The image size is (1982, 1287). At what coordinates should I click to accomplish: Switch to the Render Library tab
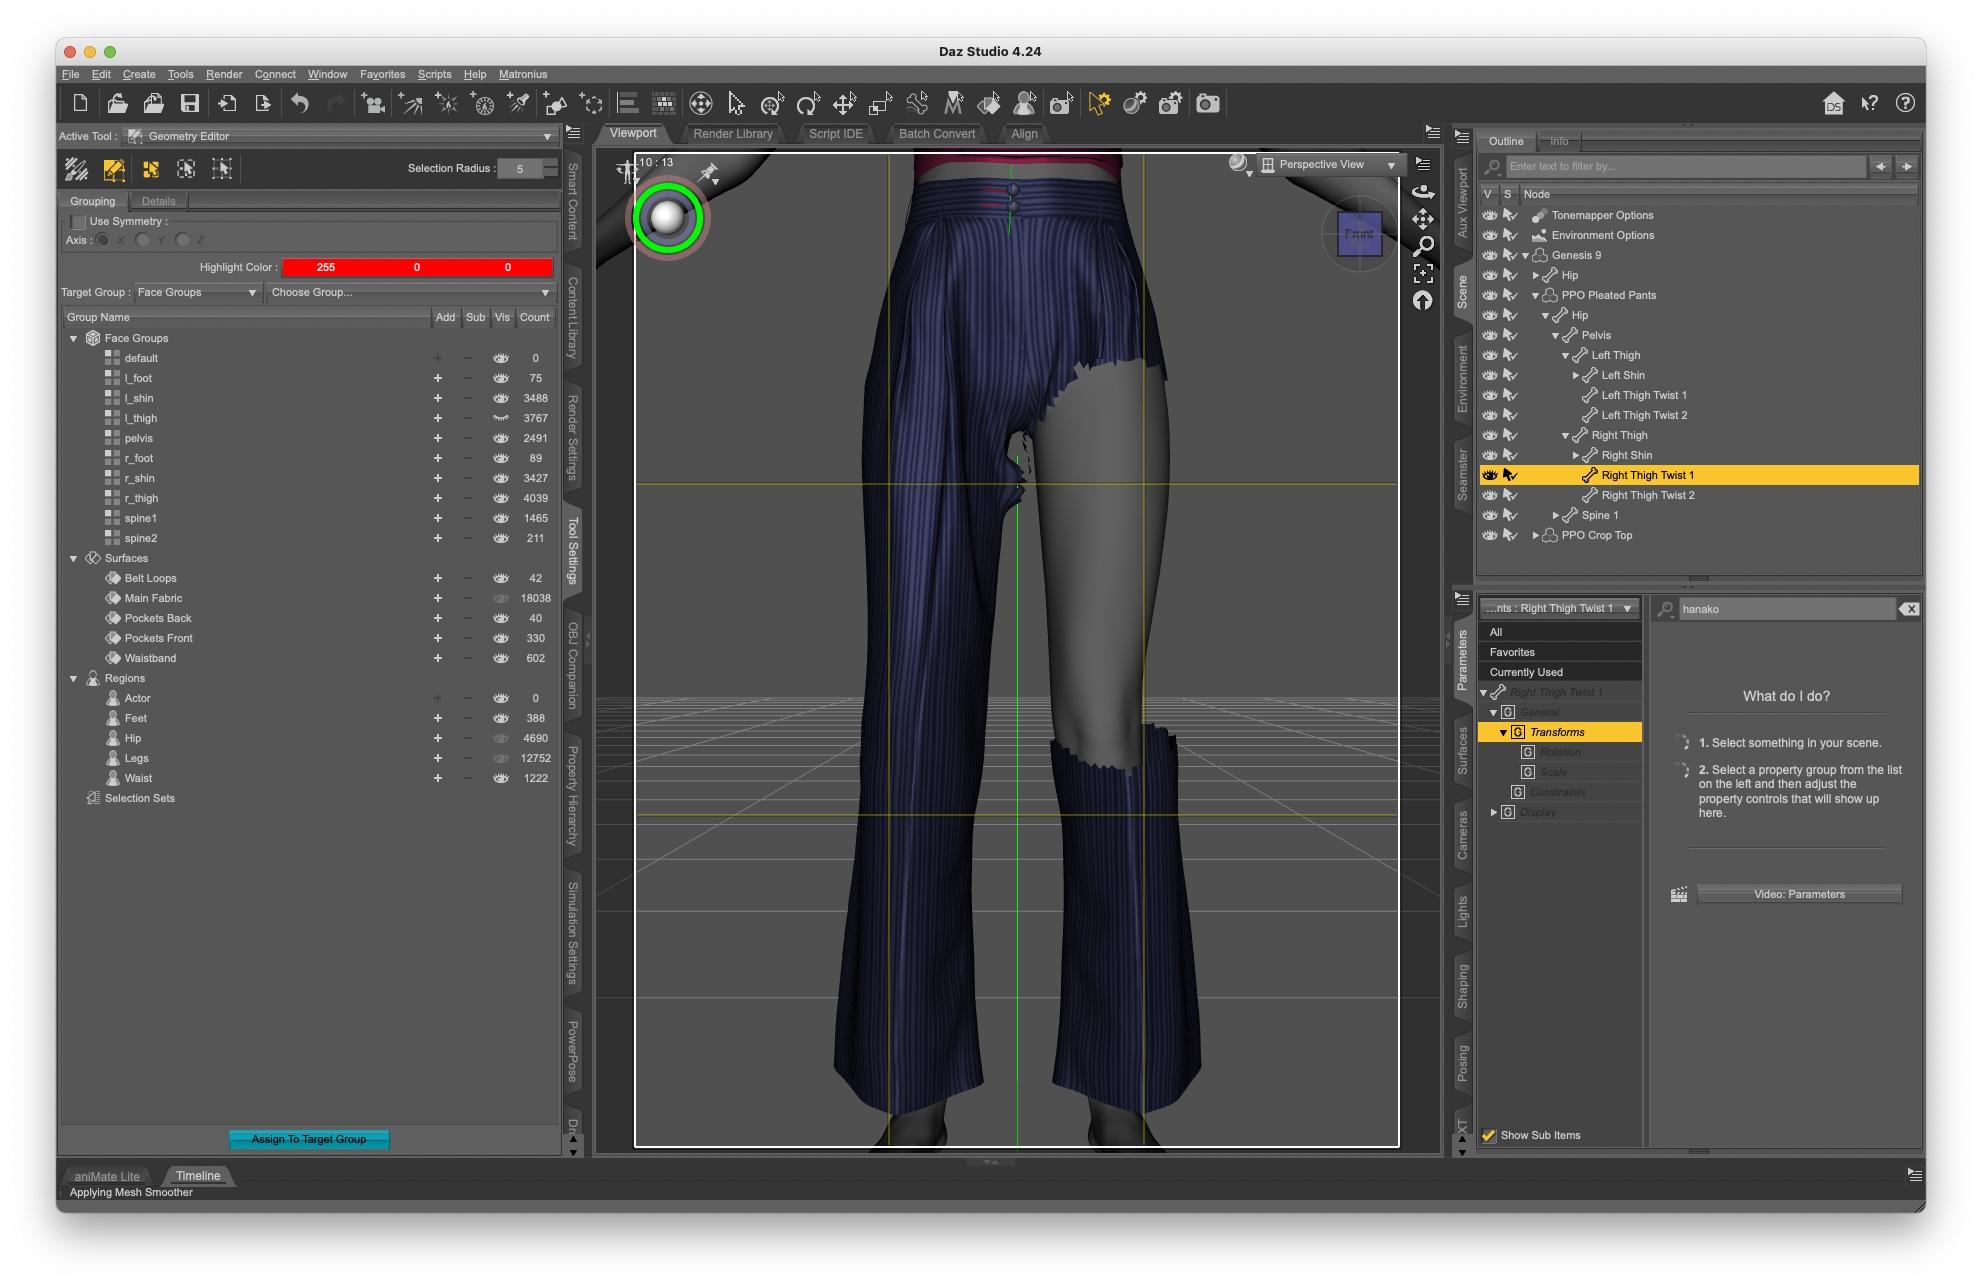coord(732,134)
